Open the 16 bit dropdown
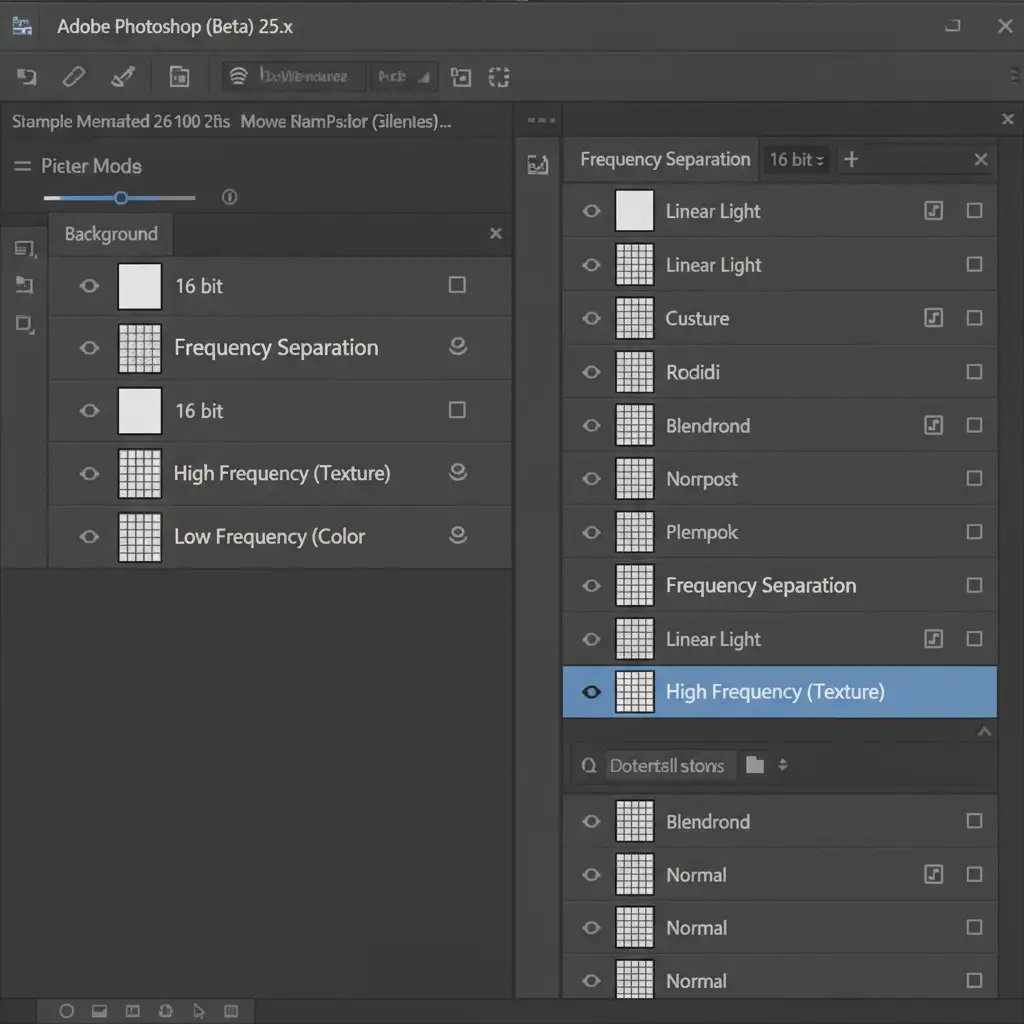 point(796,159)
